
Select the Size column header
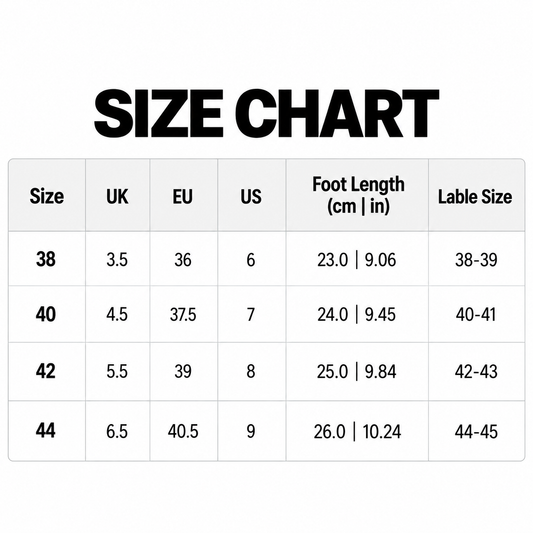point(47,196)
